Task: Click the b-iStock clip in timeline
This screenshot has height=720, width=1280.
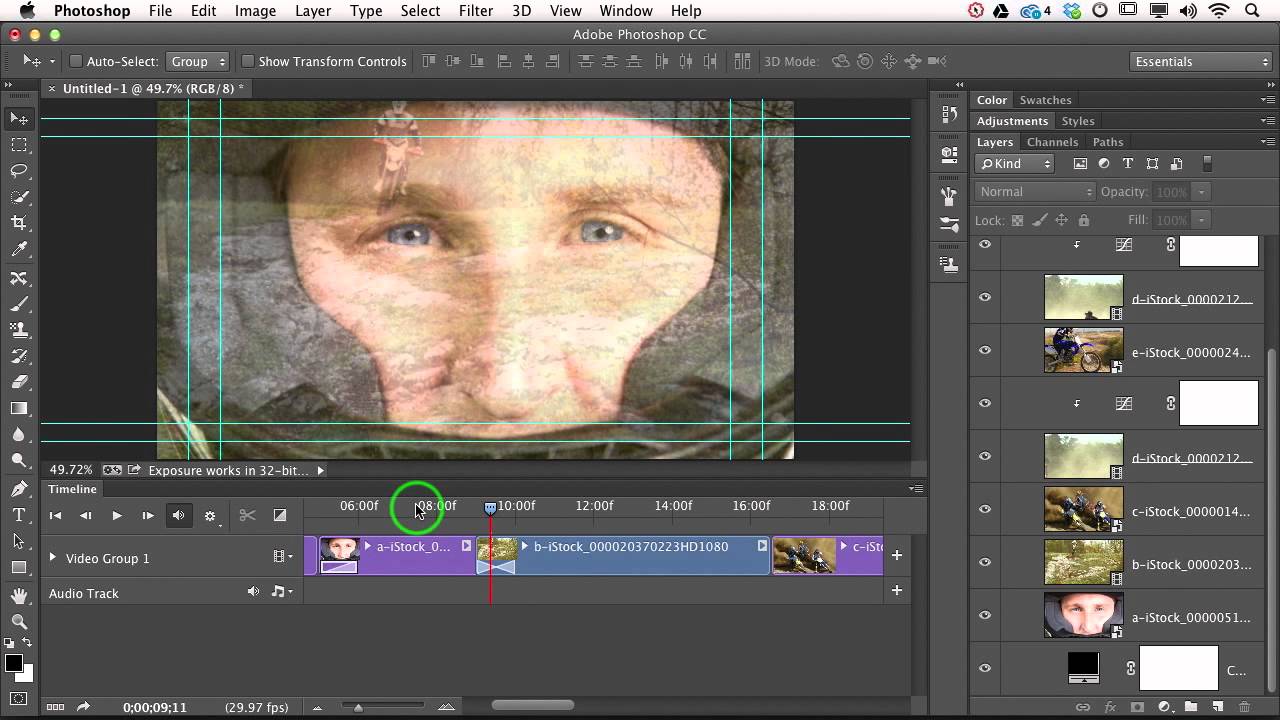Action: click(x=623, y=556)
